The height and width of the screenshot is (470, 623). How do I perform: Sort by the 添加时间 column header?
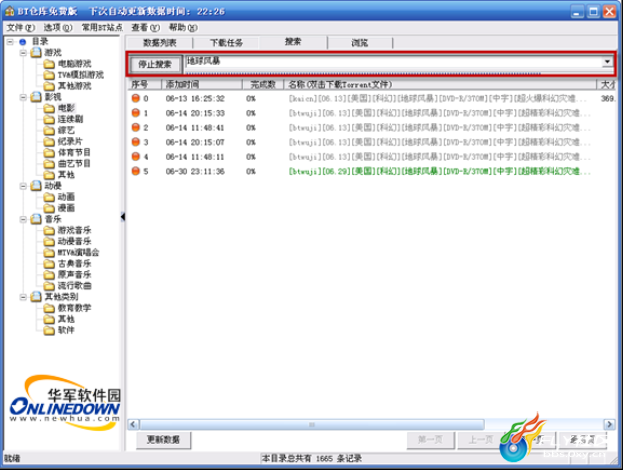(202, 85)
